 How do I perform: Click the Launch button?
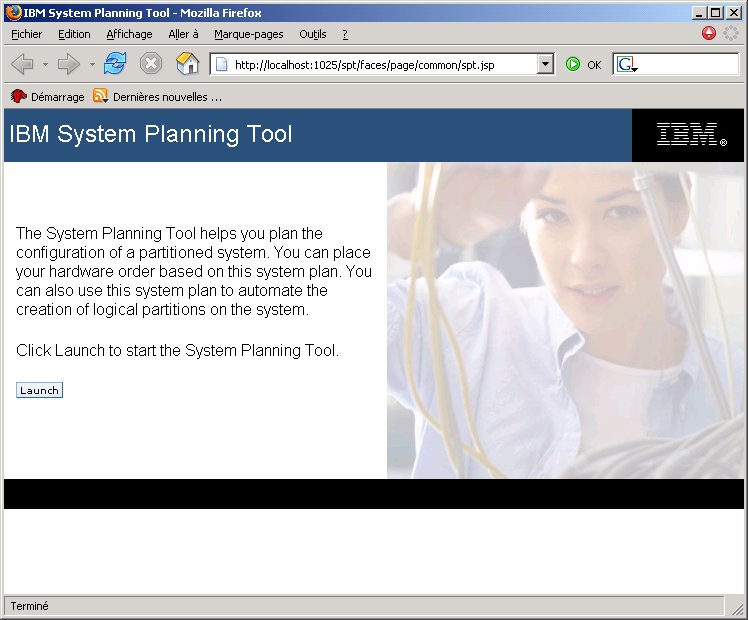39,390
